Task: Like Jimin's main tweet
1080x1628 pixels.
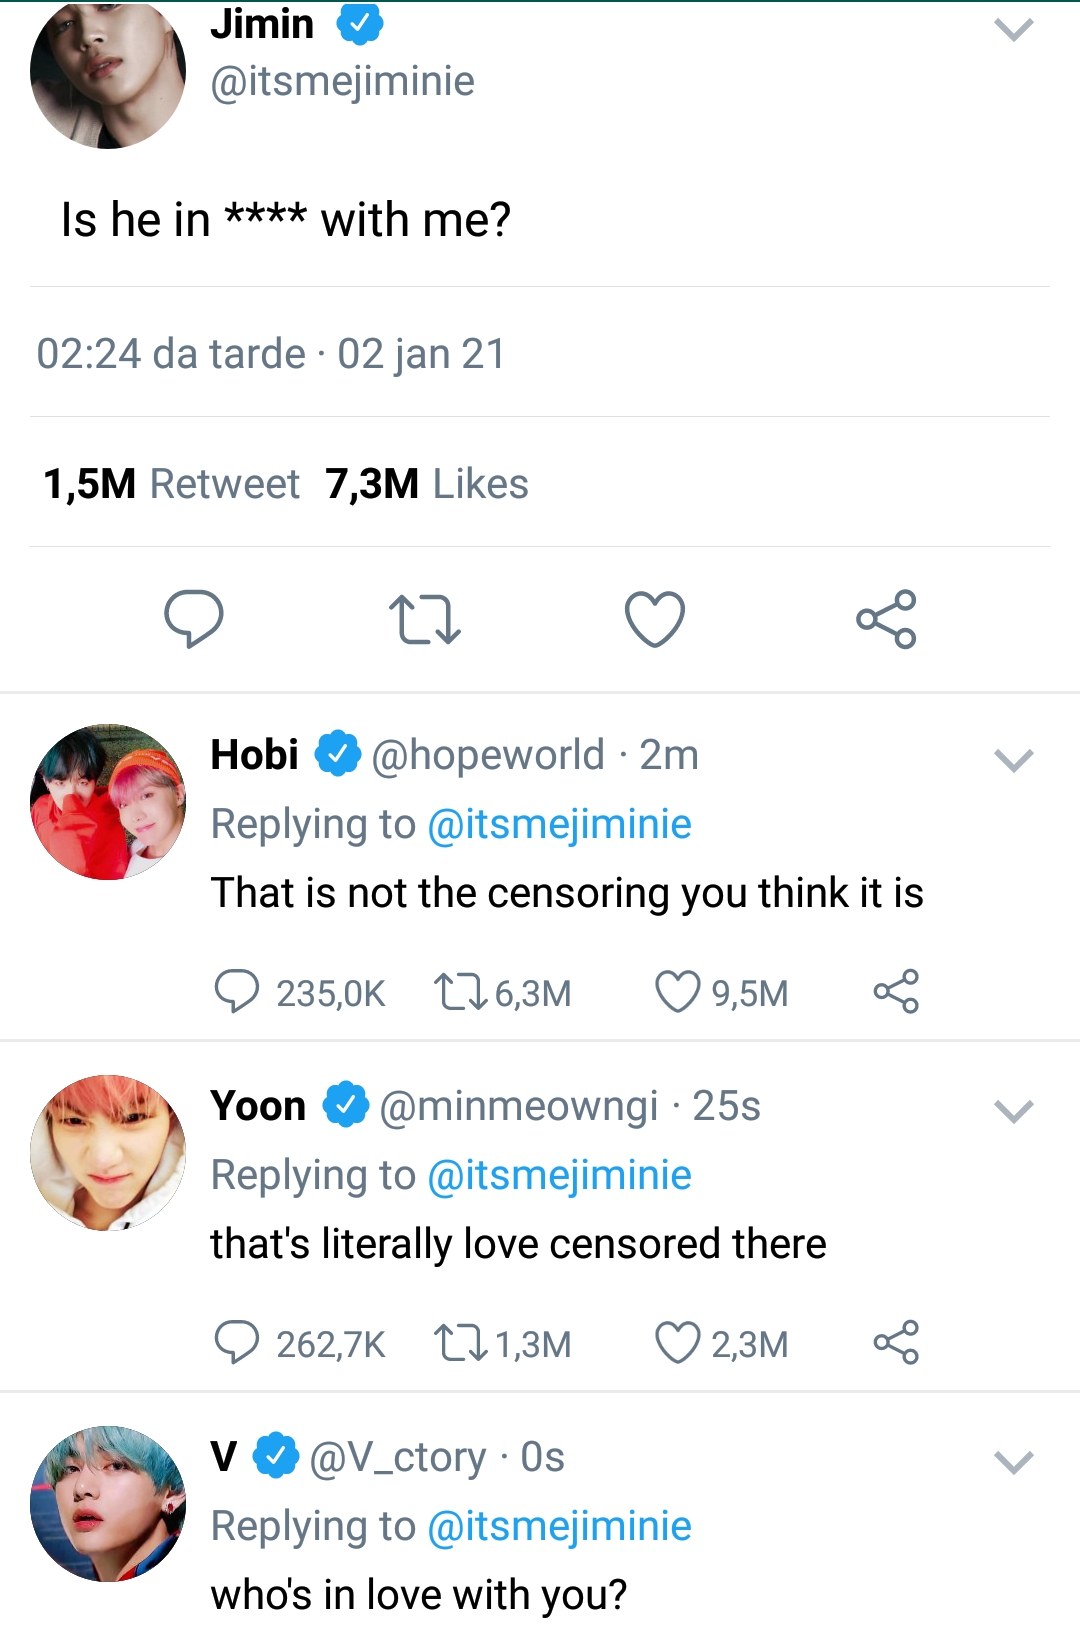Action: click(655, 619)
